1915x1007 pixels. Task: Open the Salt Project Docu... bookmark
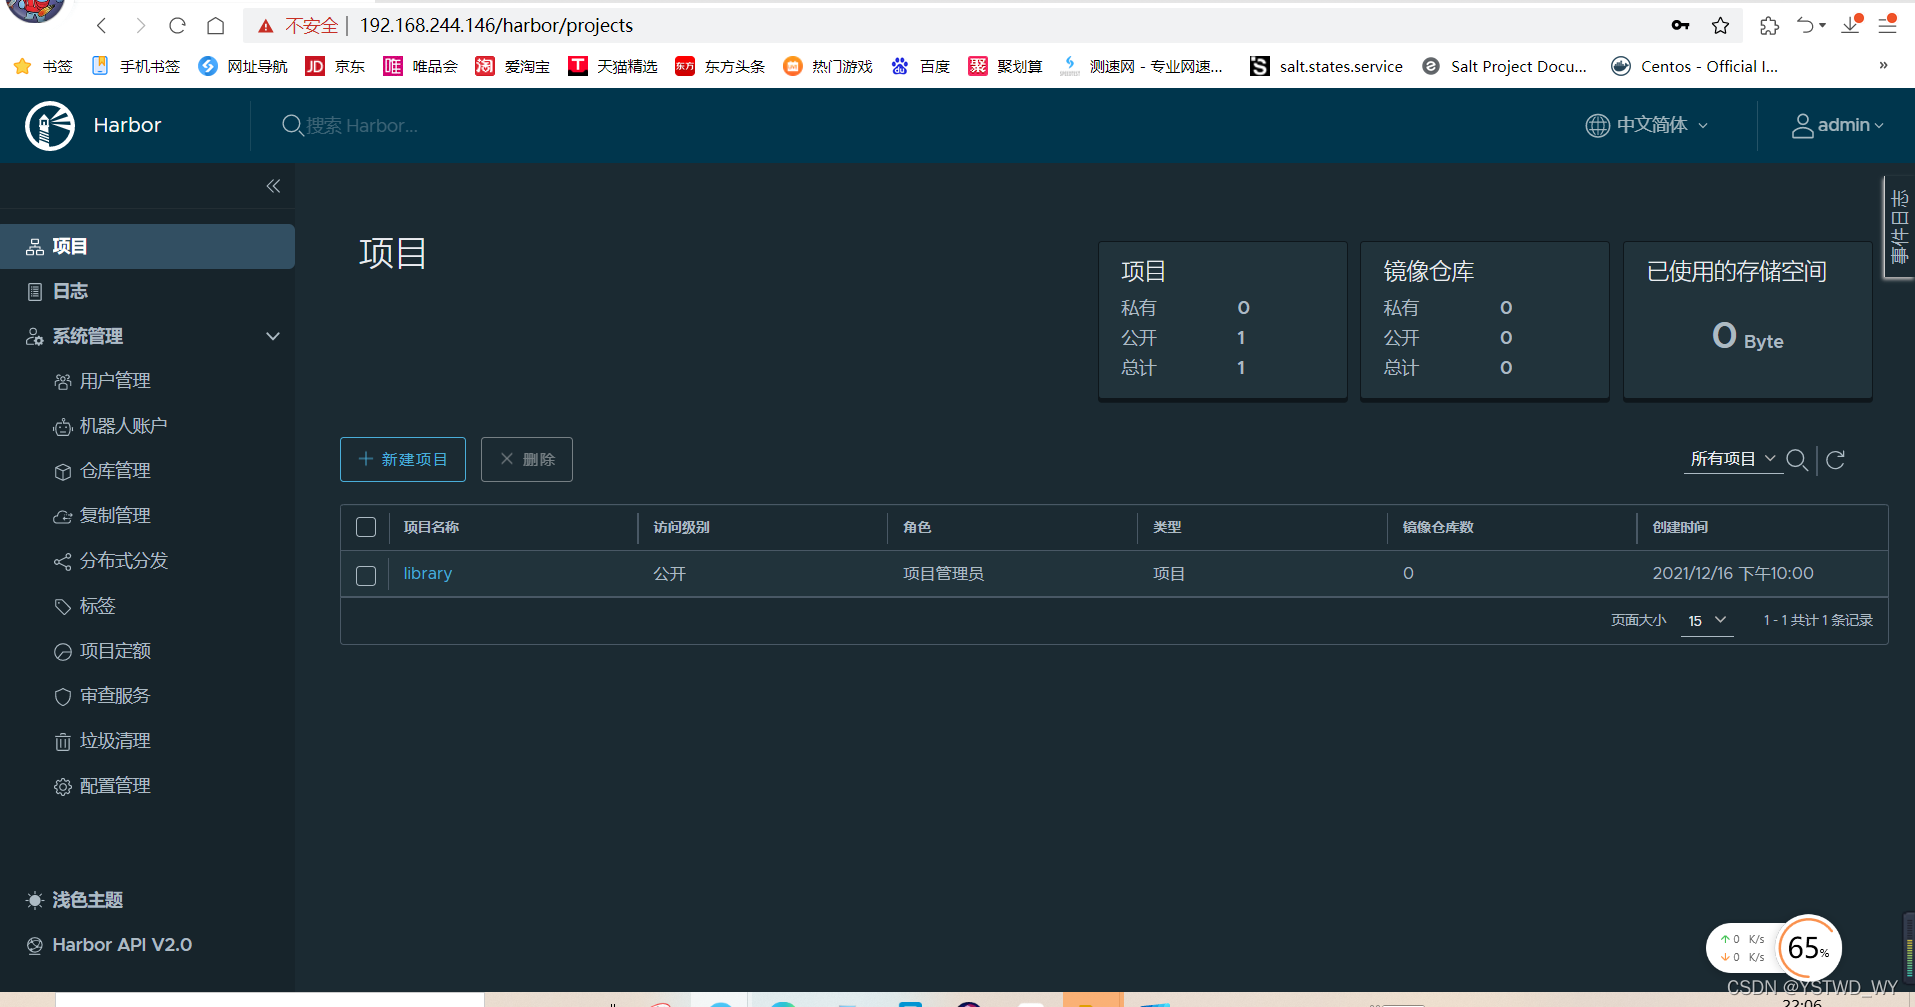[x=1506, y=67]
